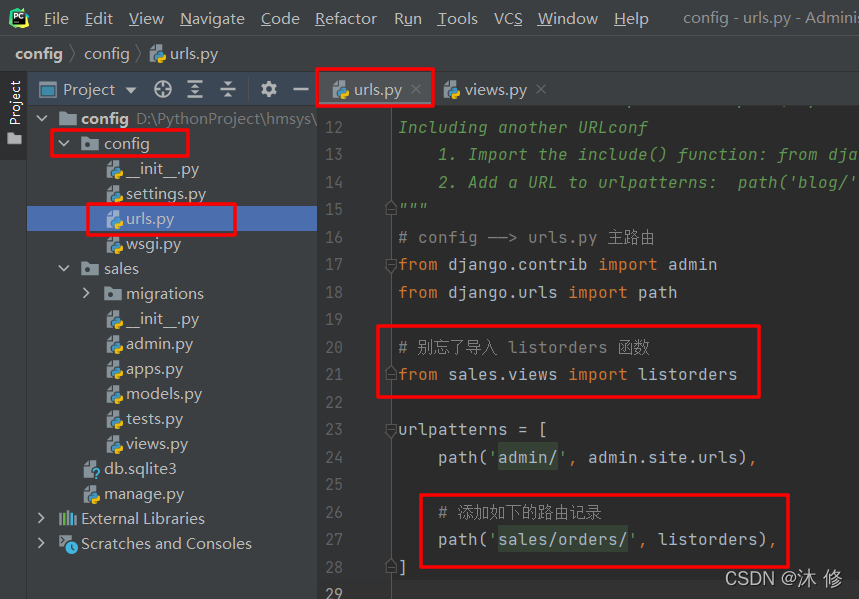Screen dimensions: 859x599
Task: Click 'admin.site.urls' in line 24
Action: [x=662, y=457]
